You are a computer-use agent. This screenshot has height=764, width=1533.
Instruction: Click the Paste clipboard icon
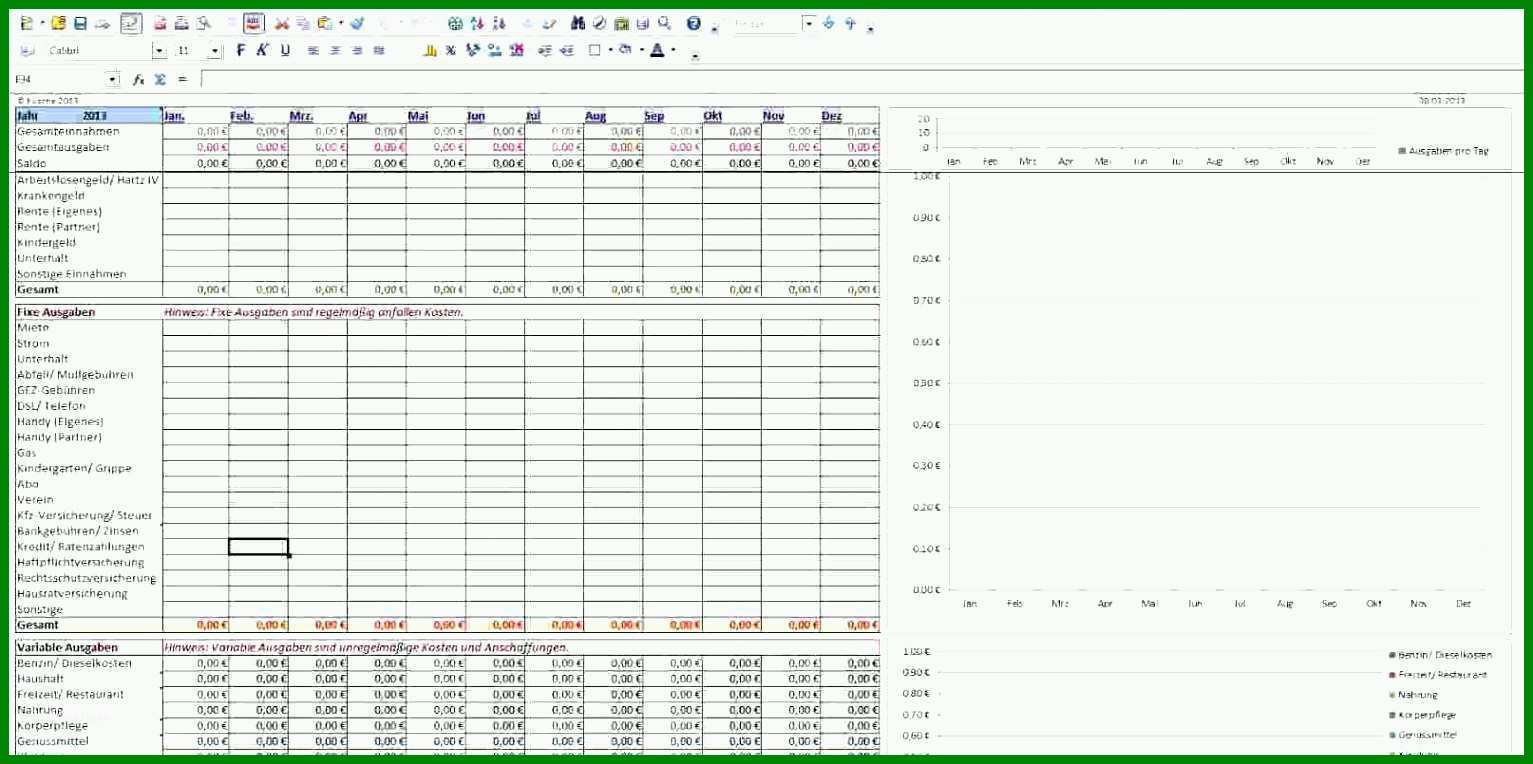click(325, 23)
